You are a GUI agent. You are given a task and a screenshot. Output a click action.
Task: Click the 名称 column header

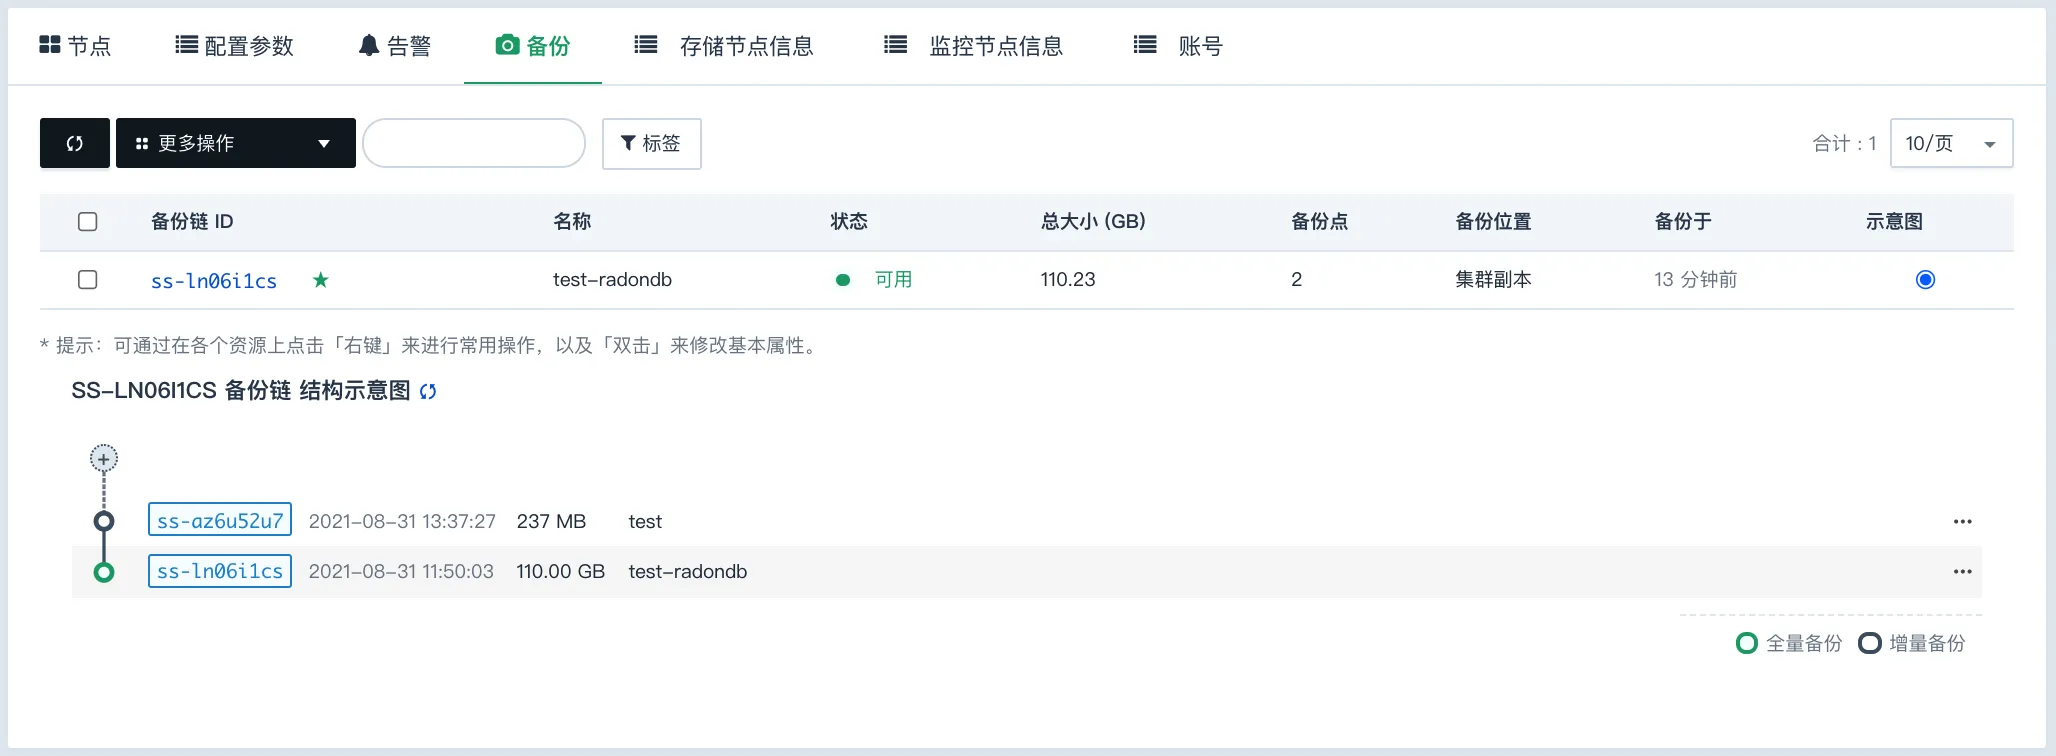(572, 221)
